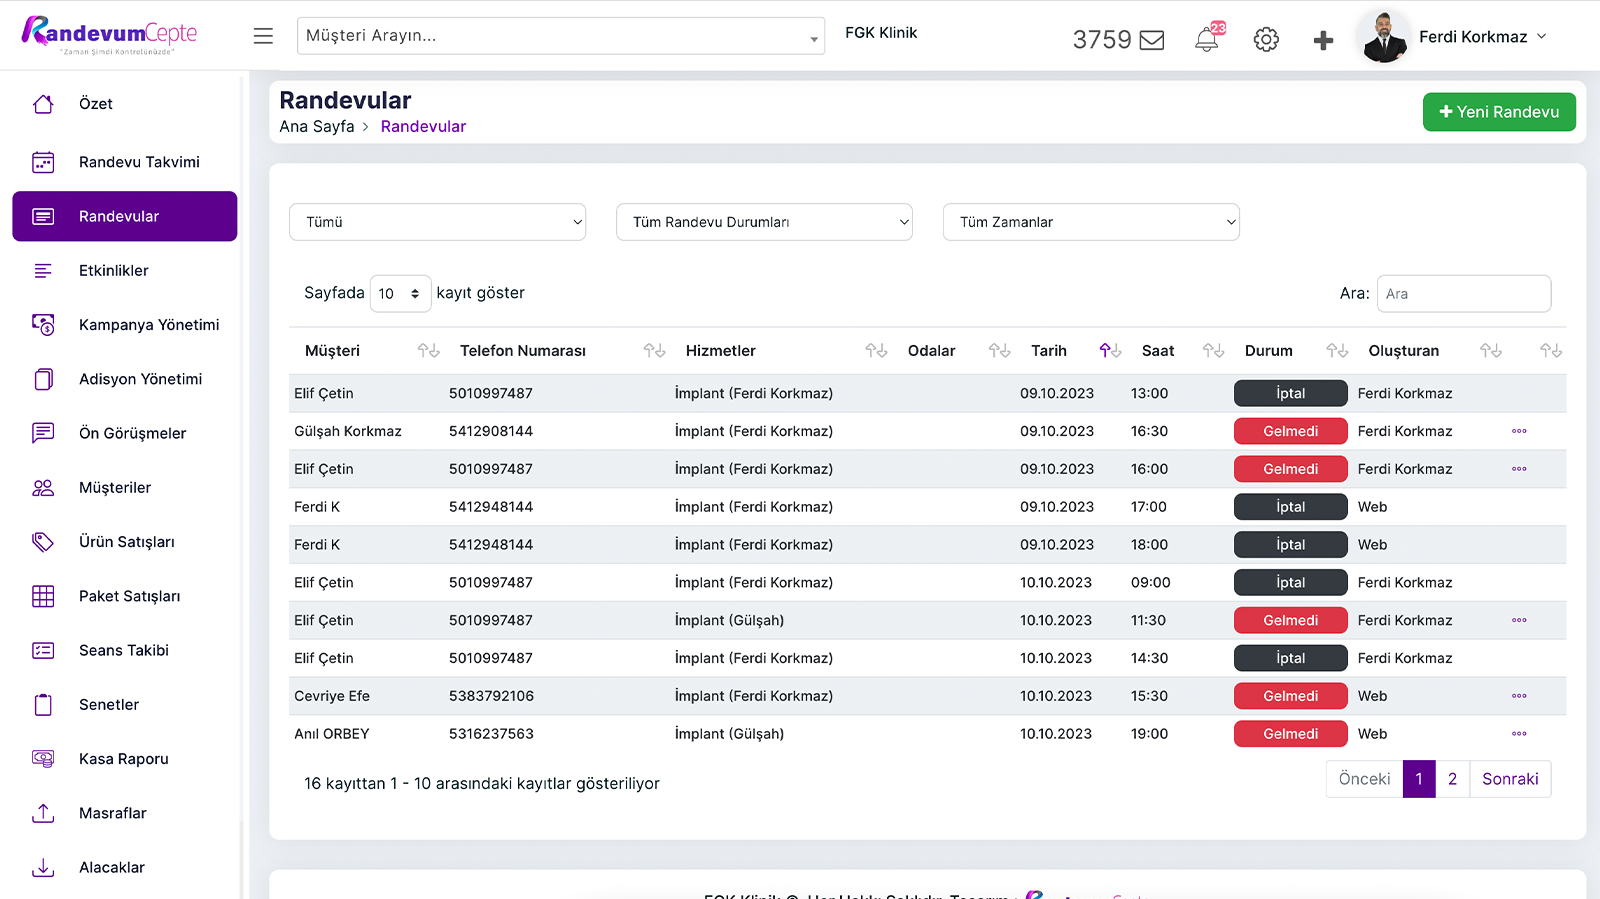1600x899 pixels.
Task: Open messages envelope icon next to 3759
Action: coord(1152,40)
